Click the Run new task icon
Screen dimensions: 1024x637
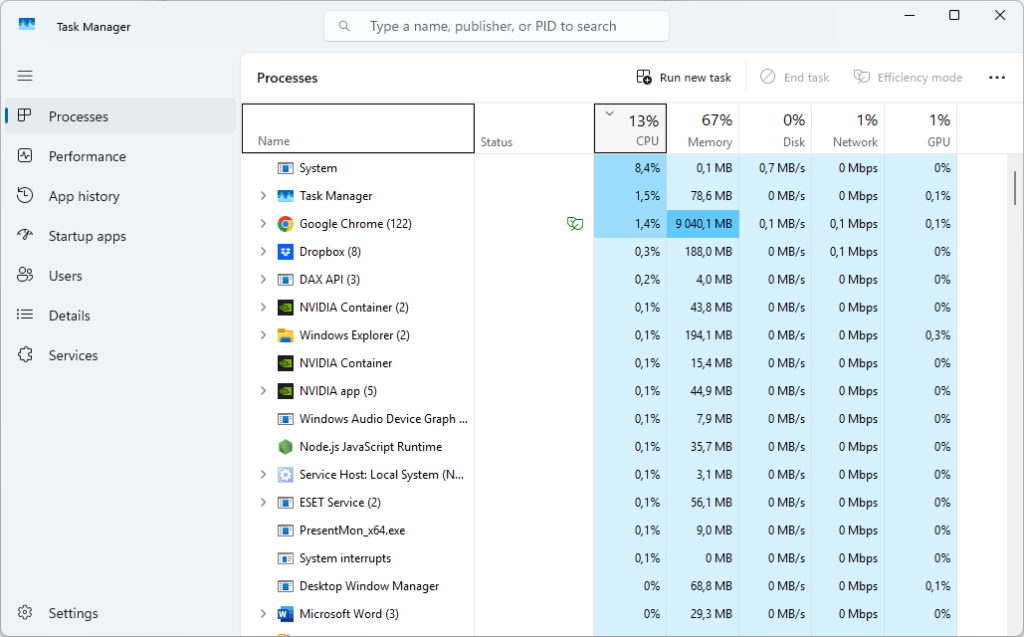644,77
